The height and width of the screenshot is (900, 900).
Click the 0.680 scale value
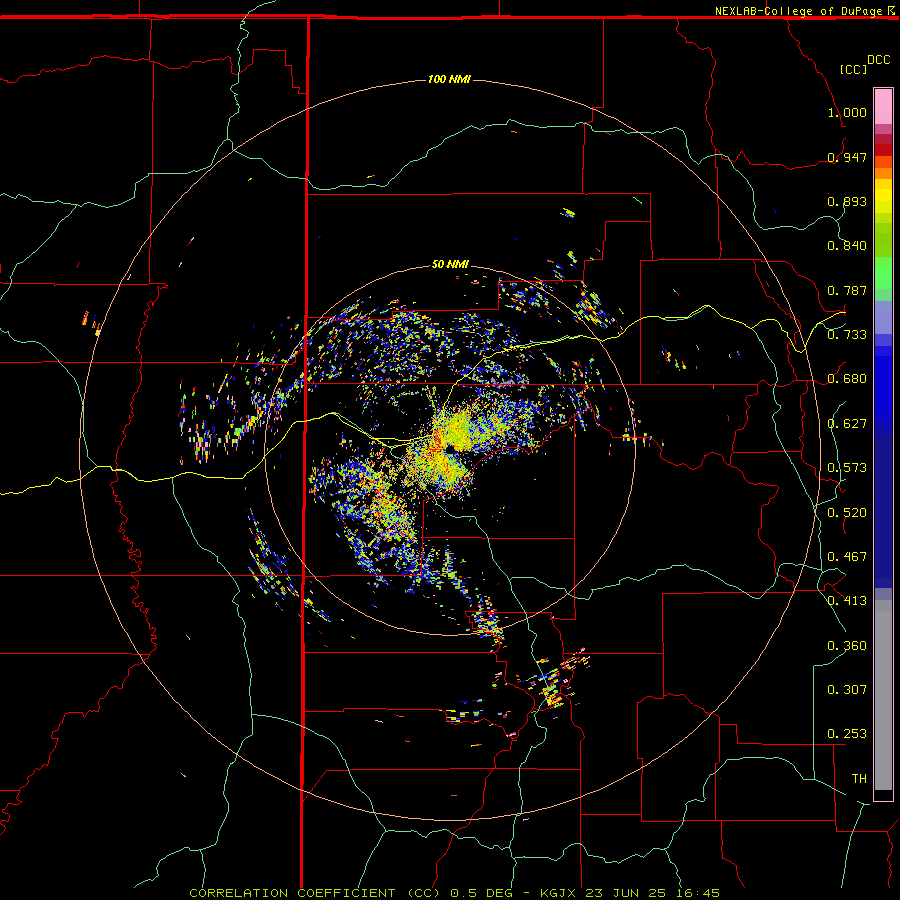tap(847, 379)
